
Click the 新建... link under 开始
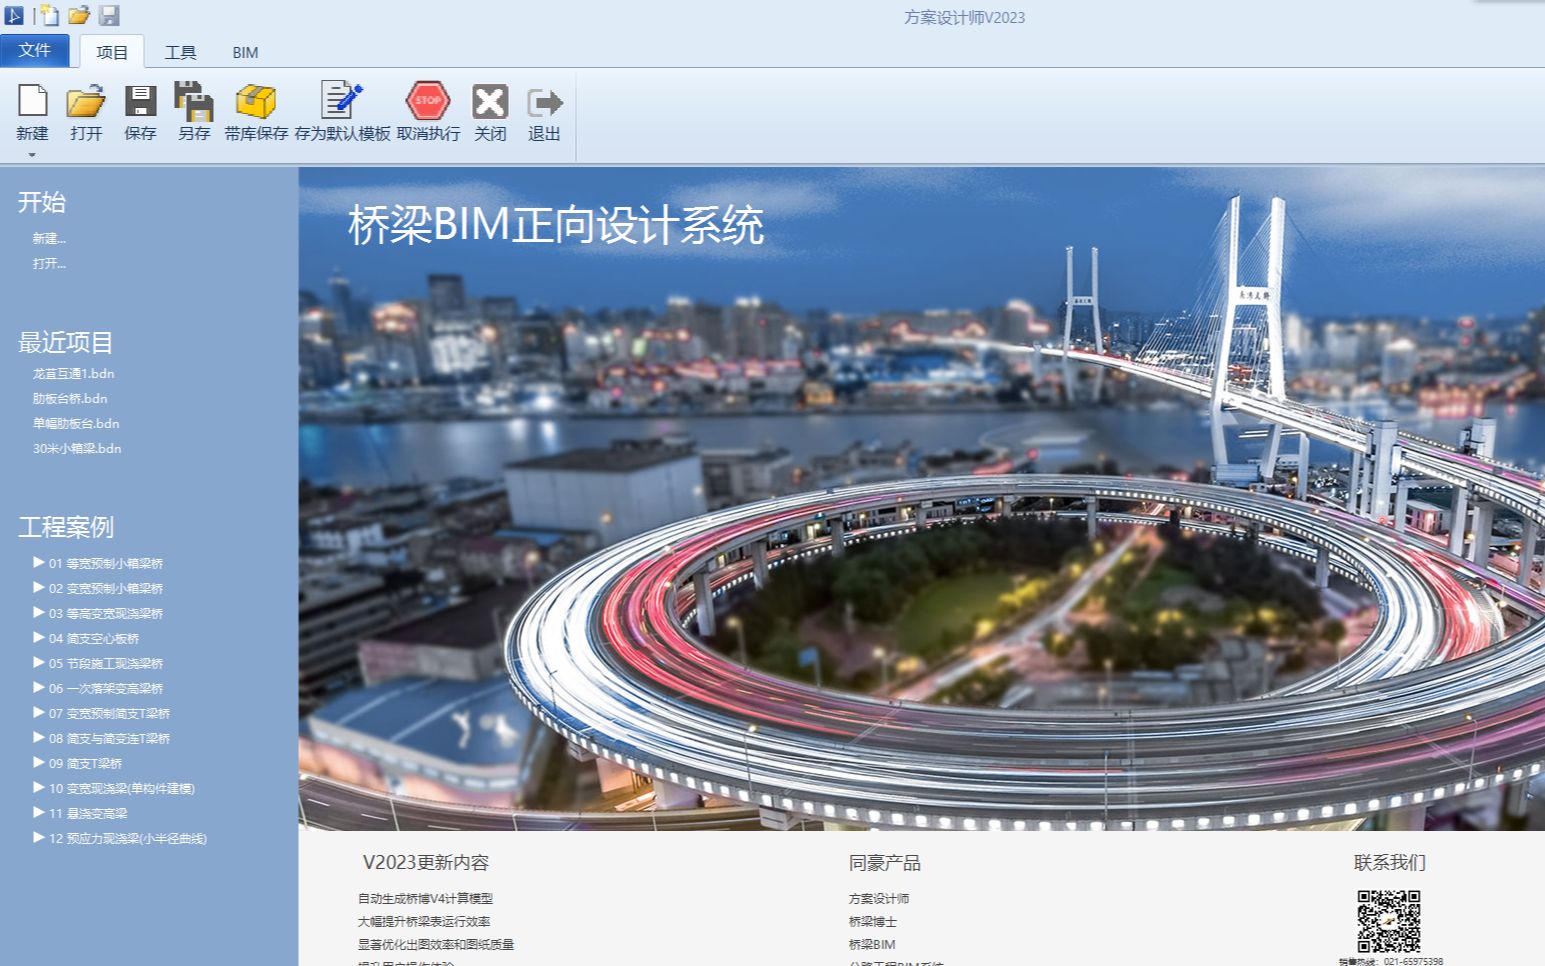[49, 238]
